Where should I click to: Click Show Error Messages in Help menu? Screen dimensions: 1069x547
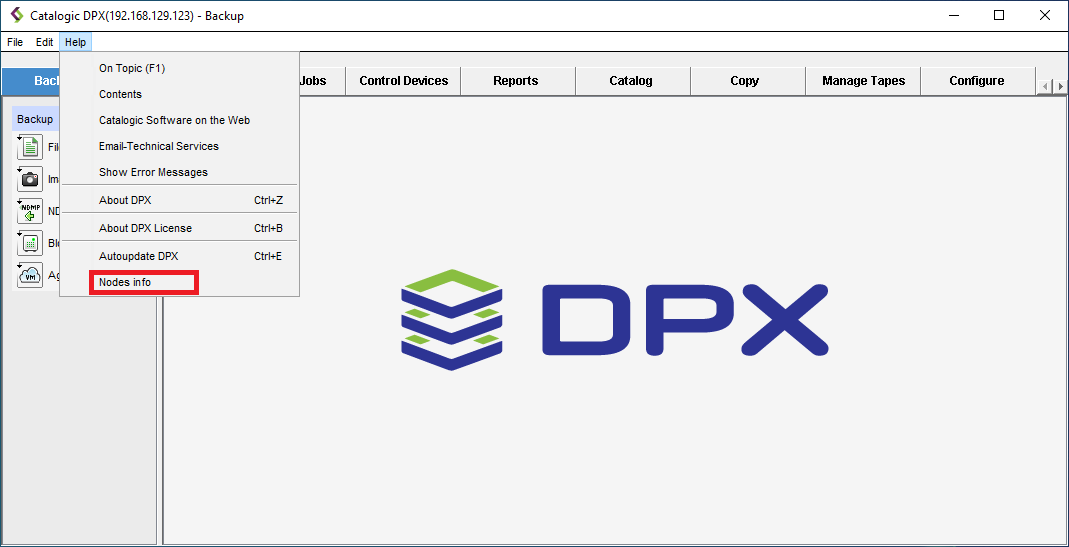(153, 172)
